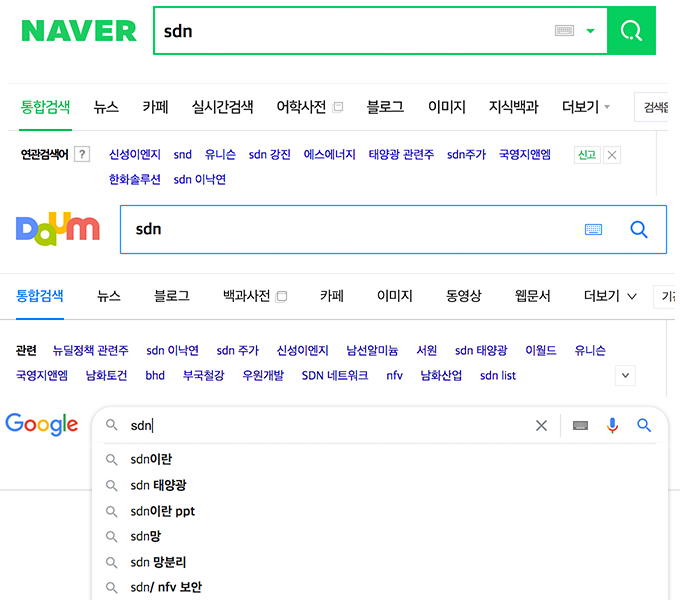
Task: Open Daum 백과사전 tab
Action: [246, 296]
